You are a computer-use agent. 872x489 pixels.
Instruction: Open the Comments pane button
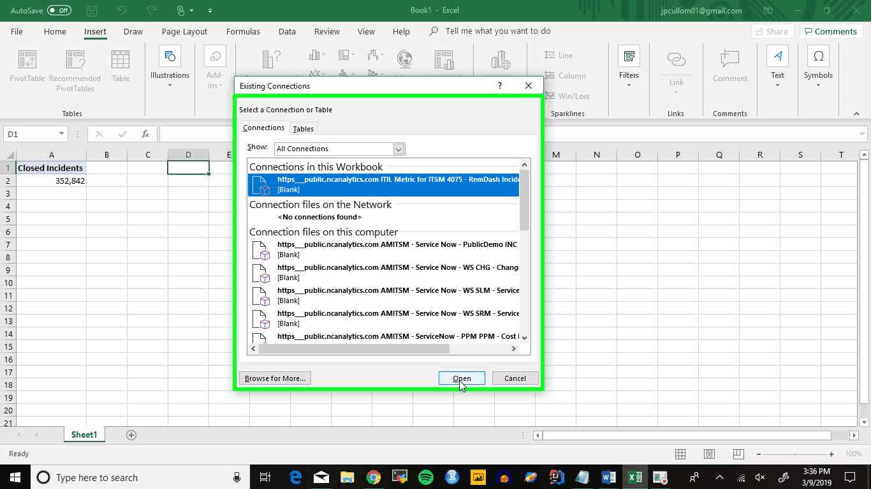pyautogui.click(x=831, y=32)
